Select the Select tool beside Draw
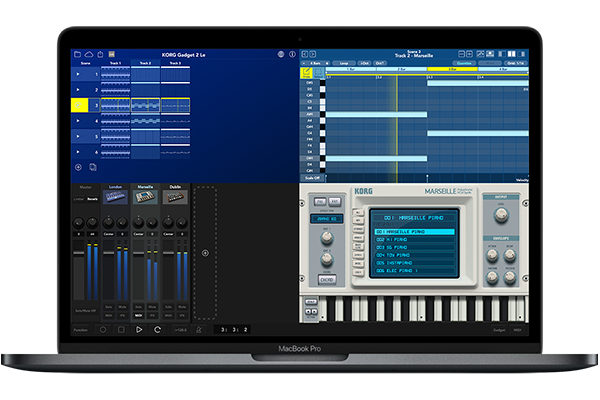600x400 pixels. click(319, 73)
